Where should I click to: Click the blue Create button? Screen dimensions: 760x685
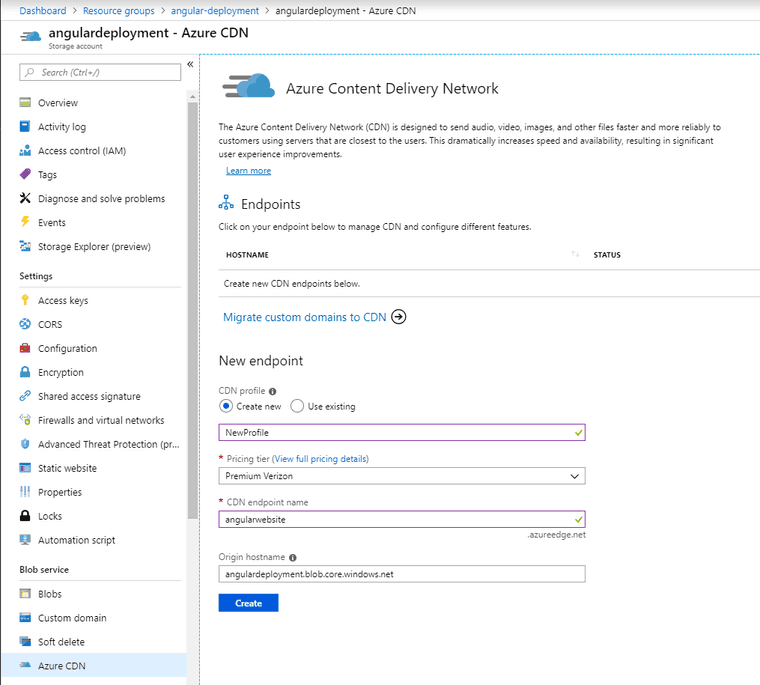coord(248,603)
